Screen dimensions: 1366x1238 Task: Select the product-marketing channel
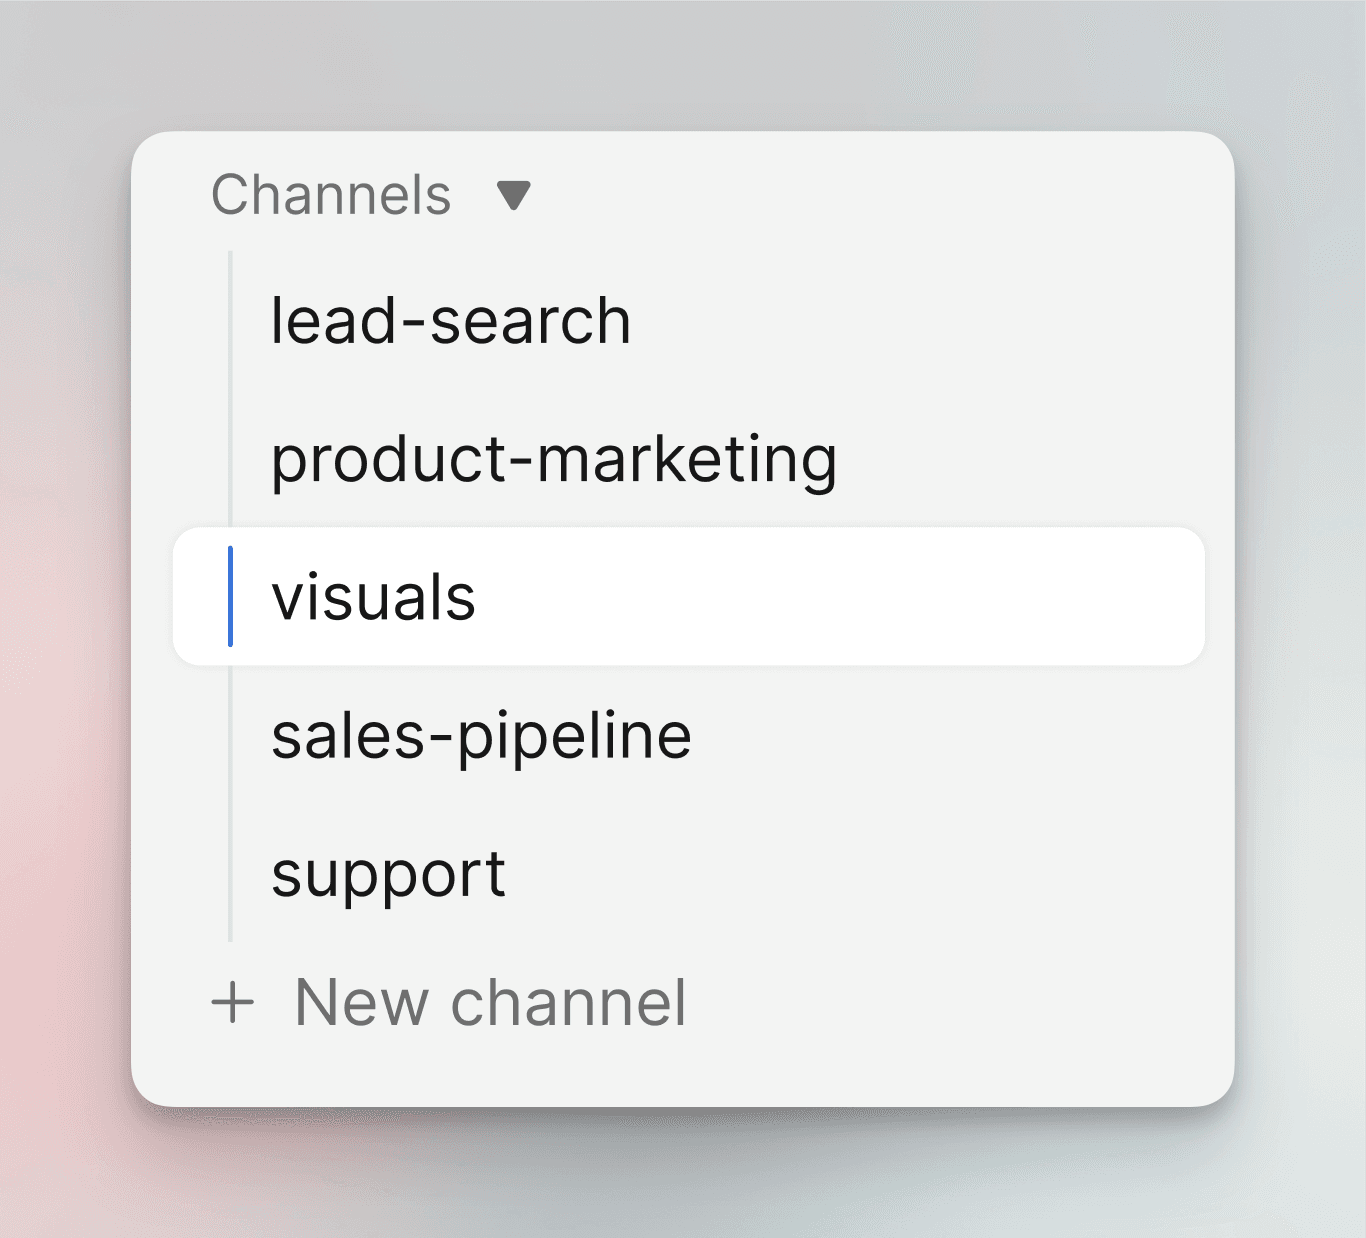554,459
